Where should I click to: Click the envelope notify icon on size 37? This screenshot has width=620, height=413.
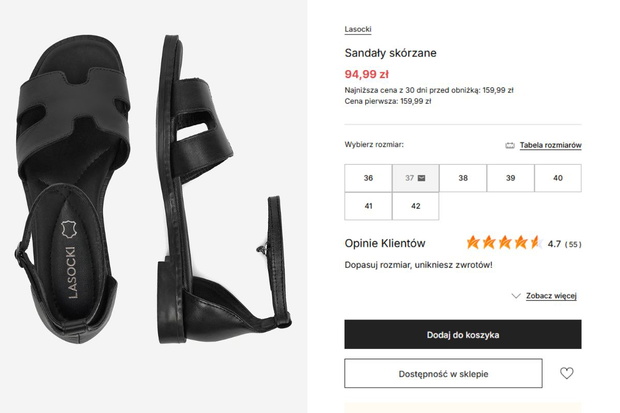[422, 178]
